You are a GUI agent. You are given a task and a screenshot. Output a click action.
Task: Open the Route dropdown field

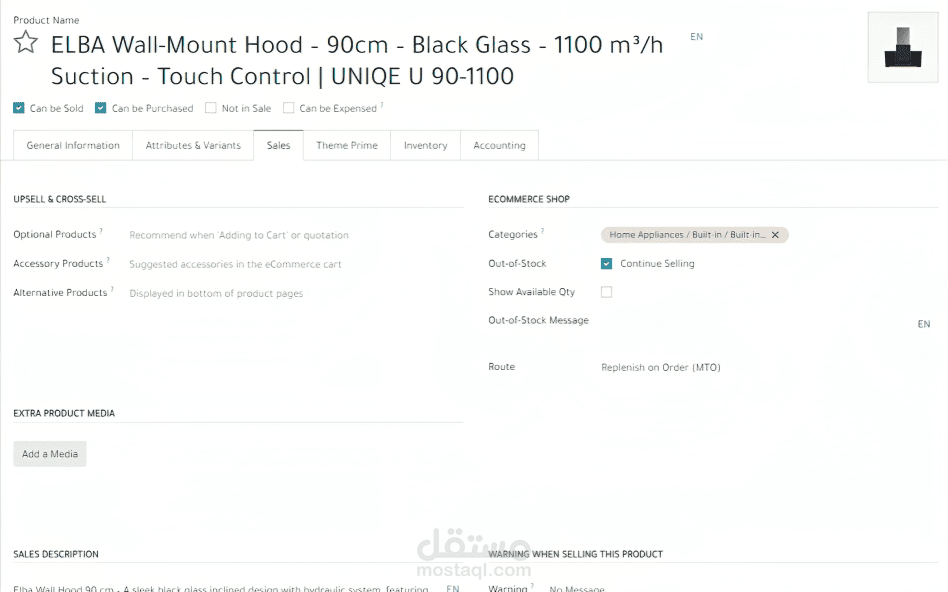[x=760, y=367]
